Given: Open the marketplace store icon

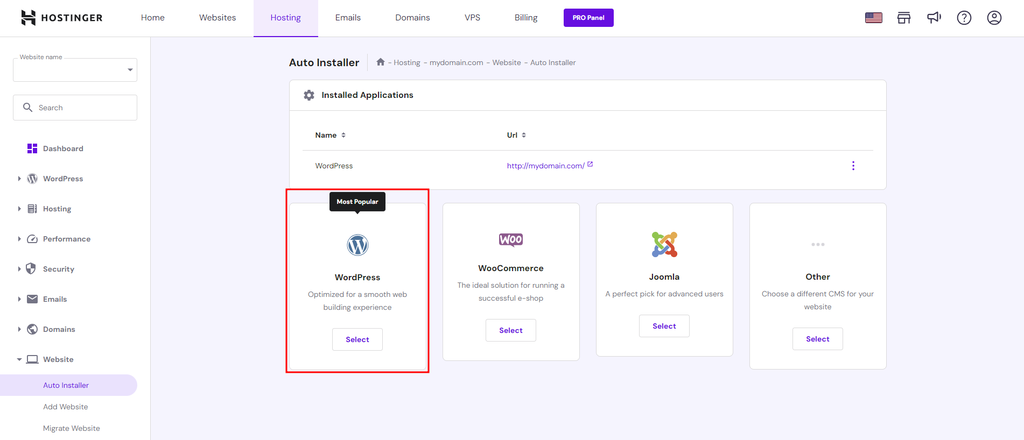Looking at the screenshot, I should (904, 18).
